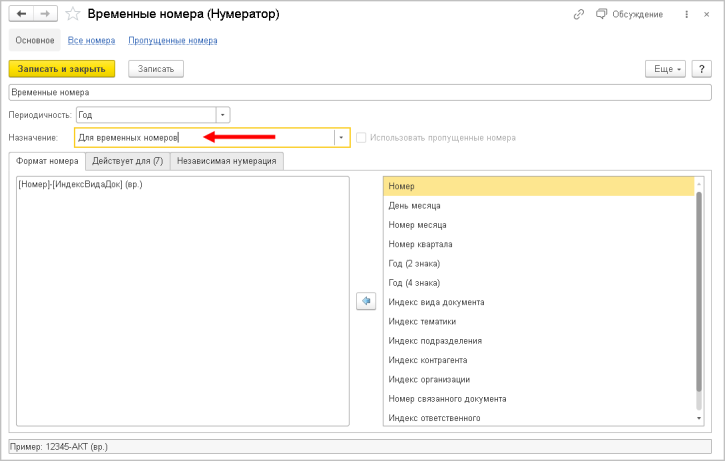Select Номер месяца in the list
This screenshot has width=725, height=461.
point(539,225)
